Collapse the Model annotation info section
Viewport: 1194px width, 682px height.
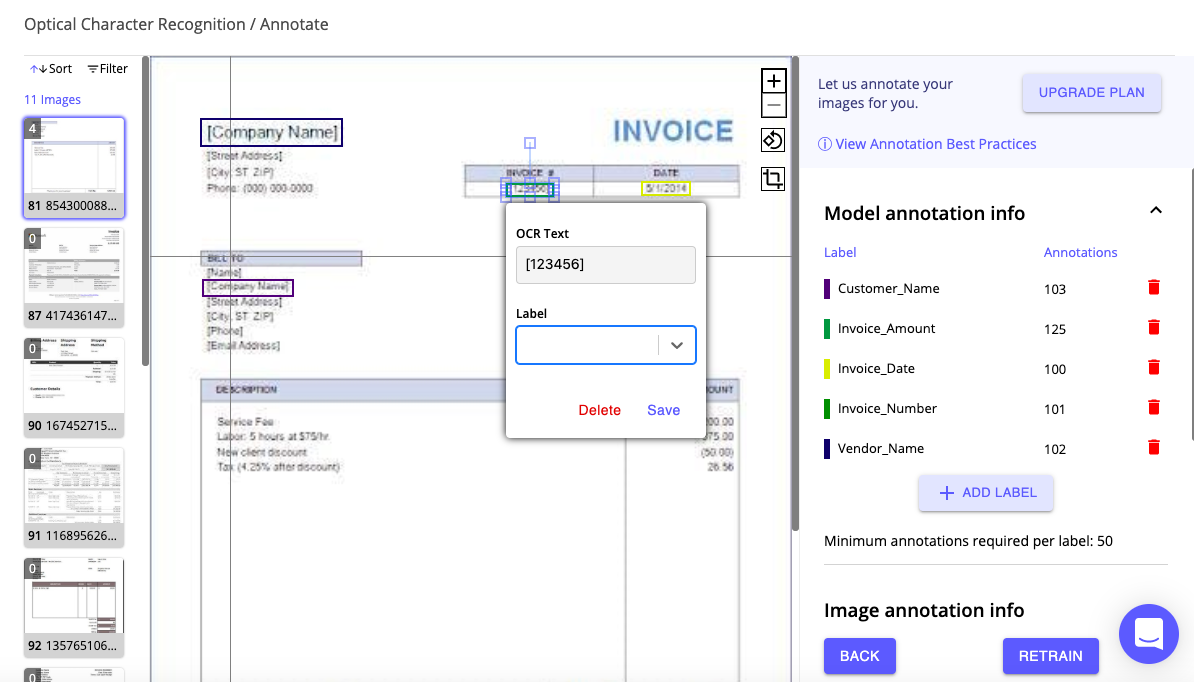tap(1156, 210)
